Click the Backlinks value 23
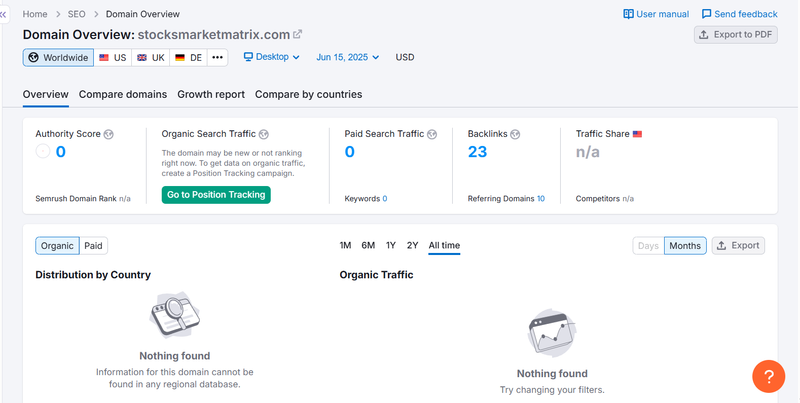 [x=478, y=152]
